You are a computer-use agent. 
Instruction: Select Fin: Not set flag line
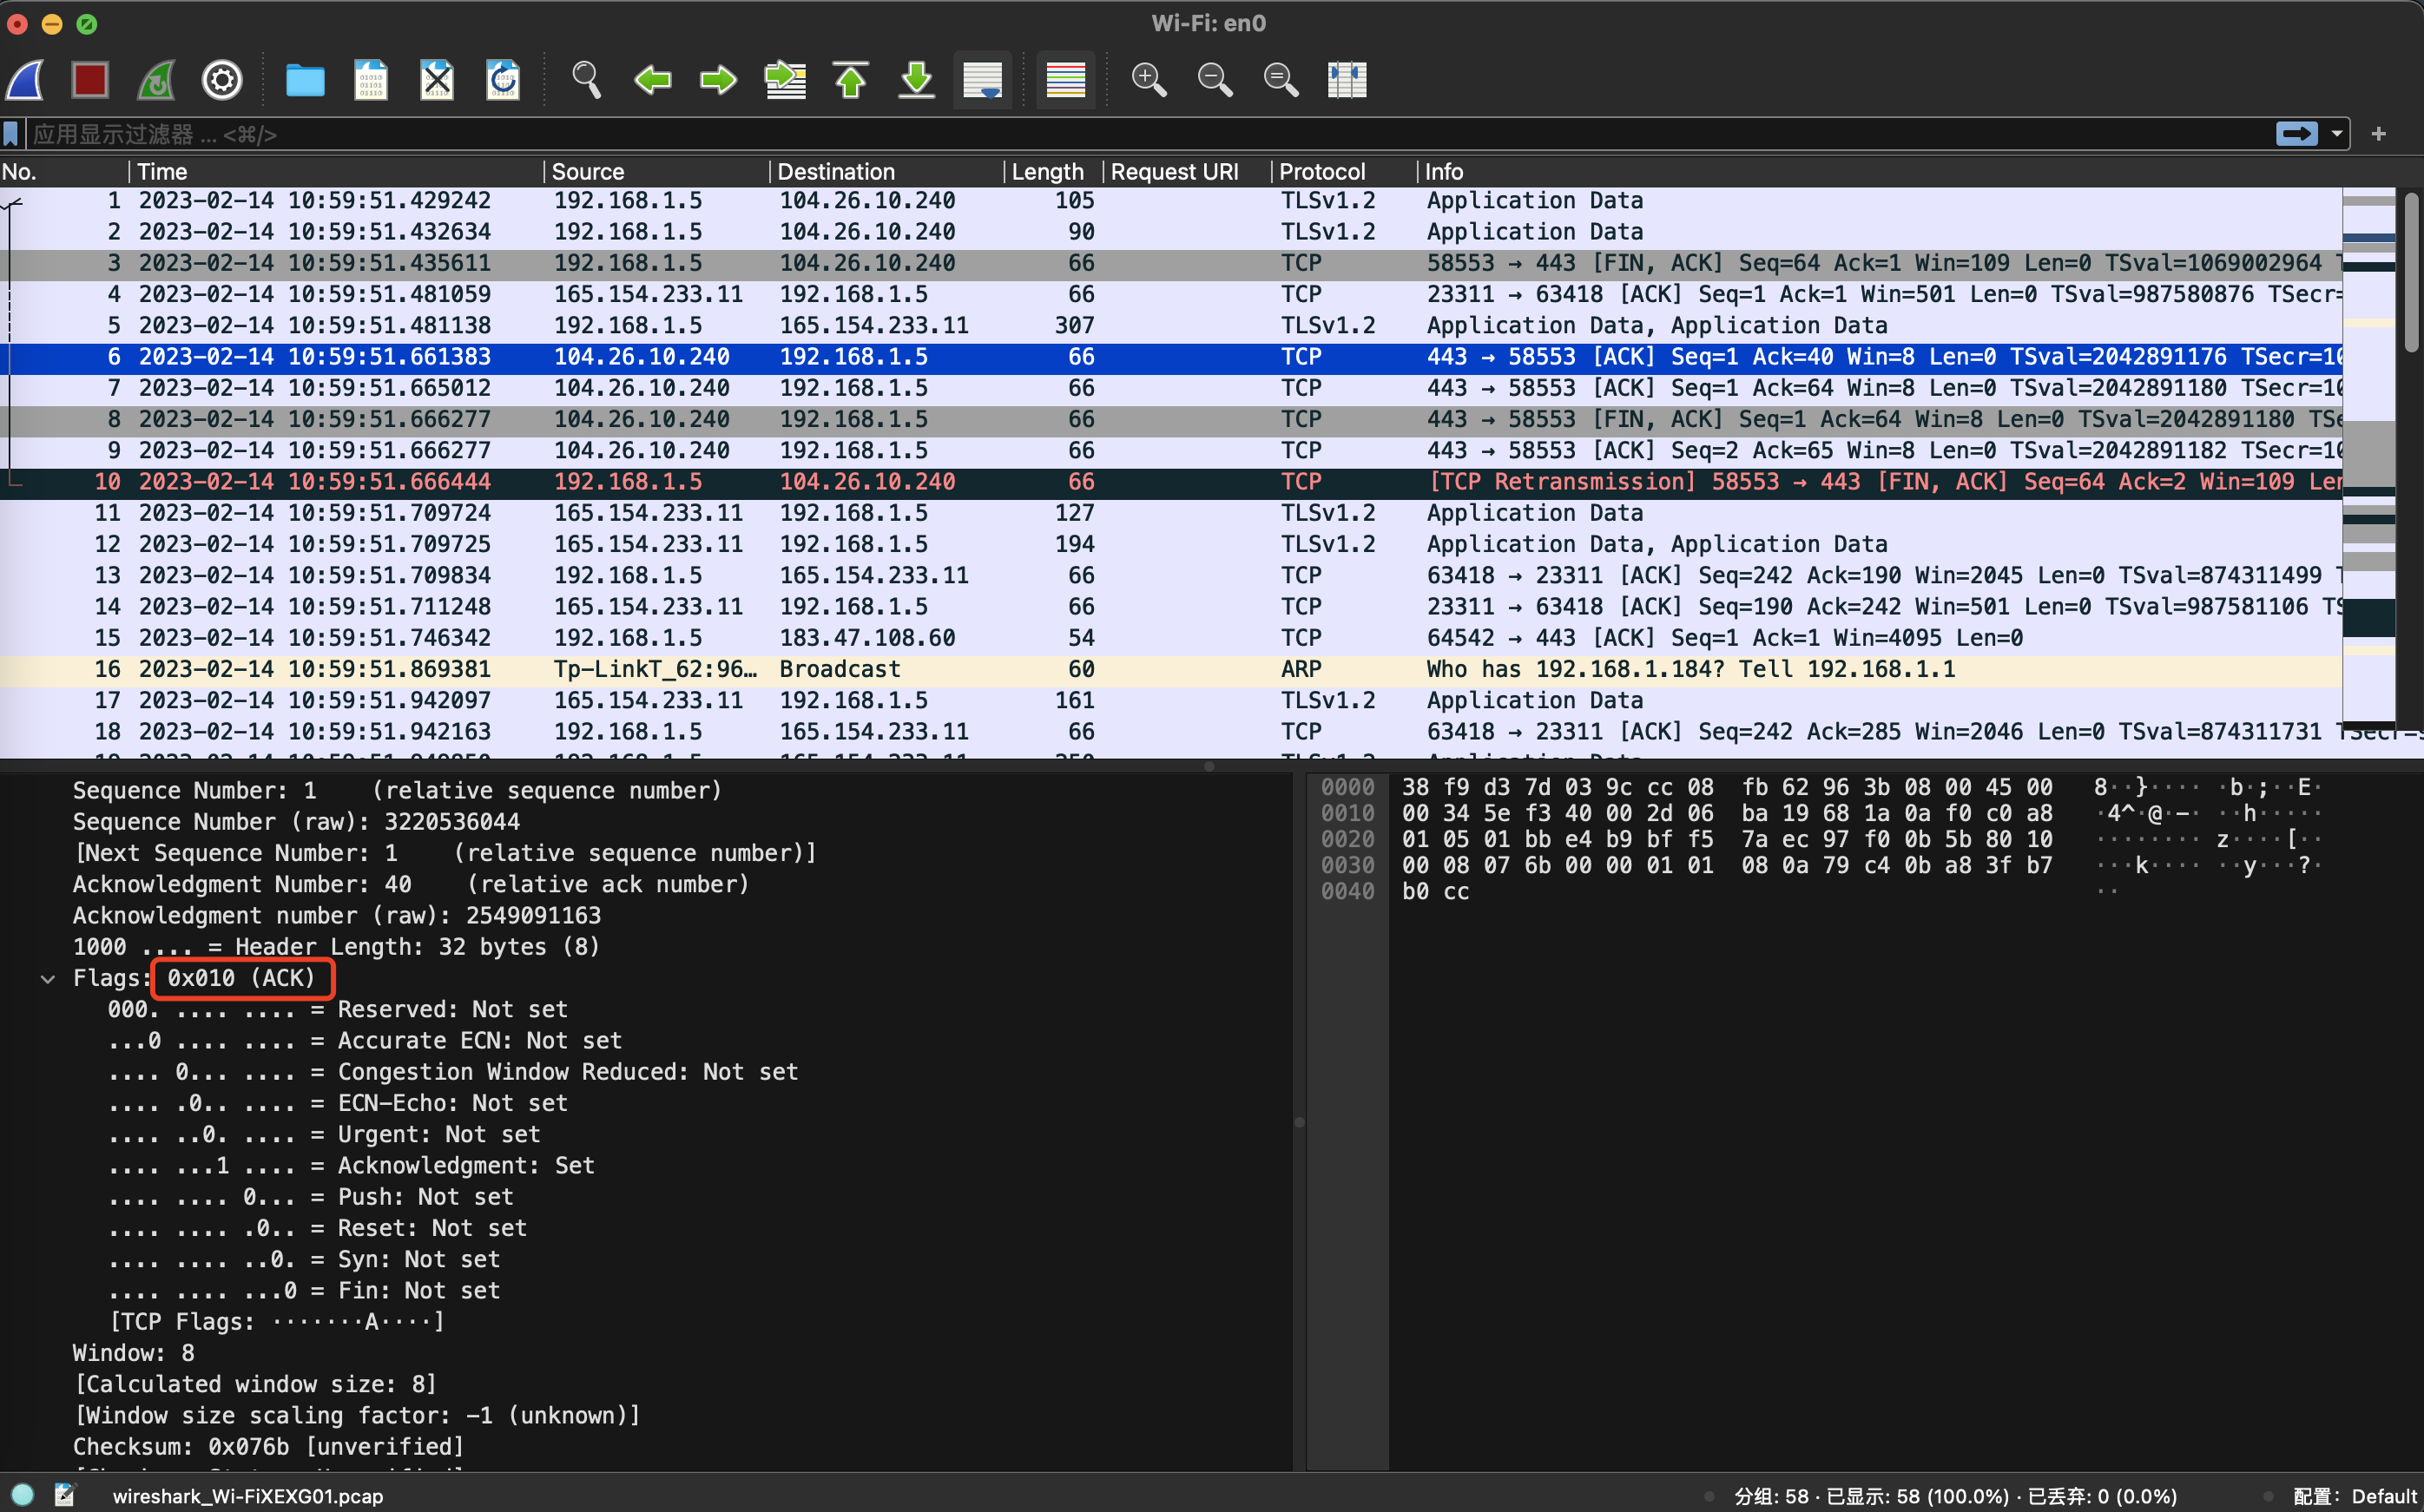point(304,1291)
